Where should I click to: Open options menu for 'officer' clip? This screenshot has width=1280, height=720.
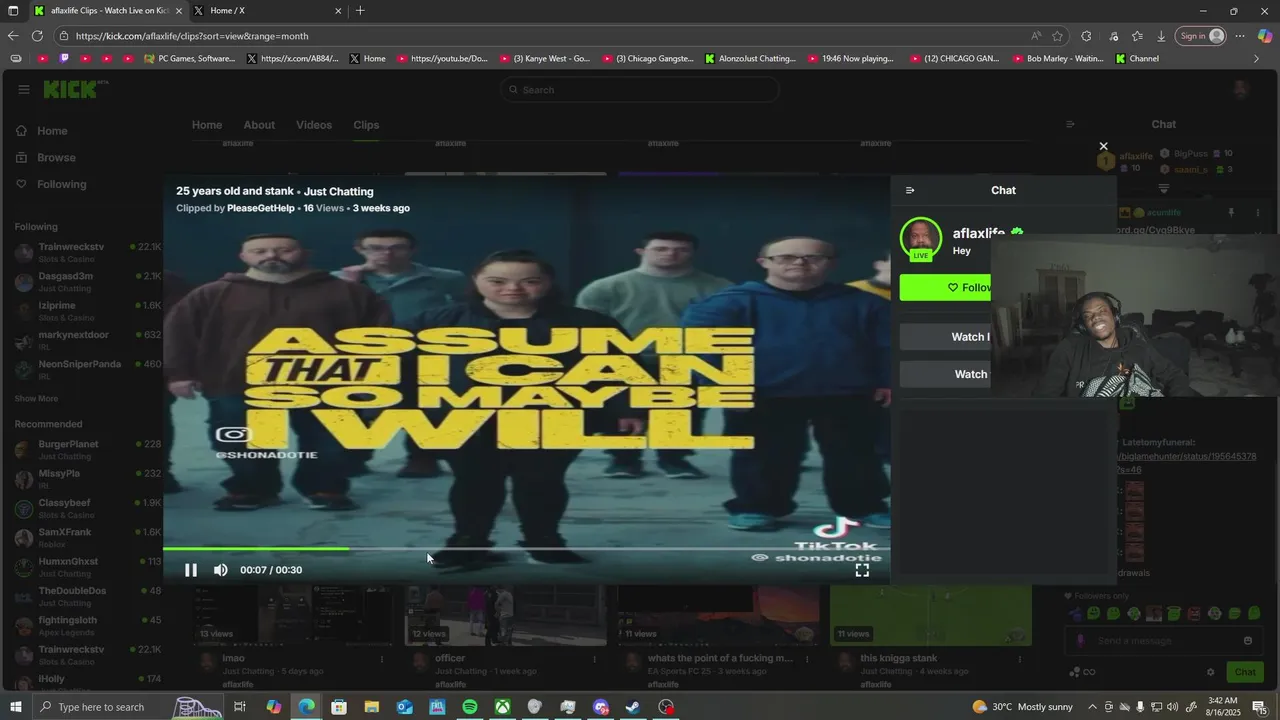pos(595,659)
